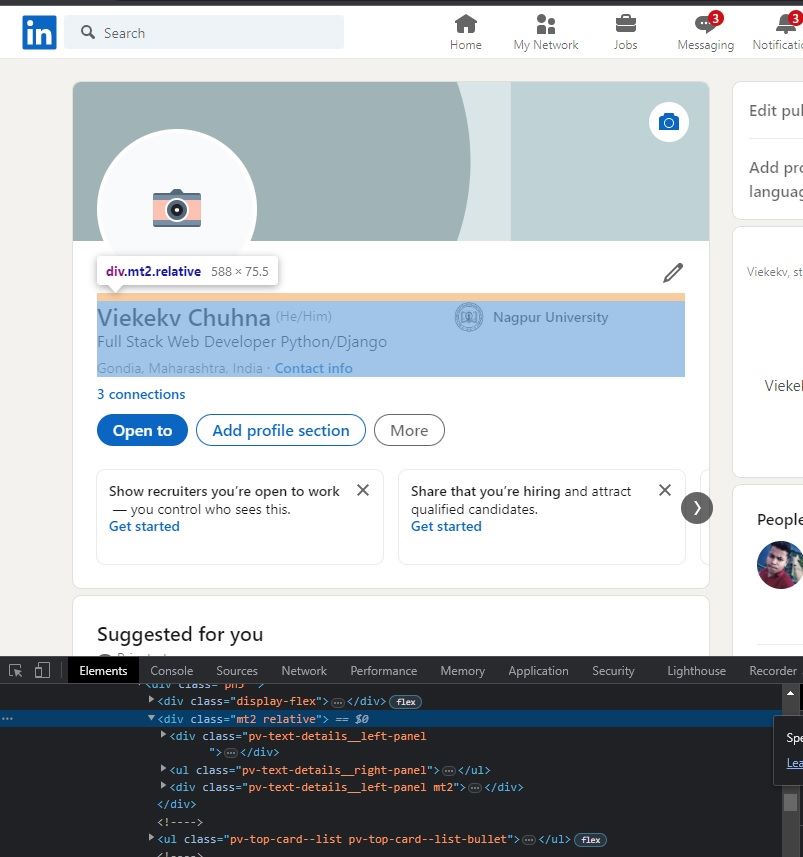Click ellipsis in pv-top-card--list ul node

(x=529, y=840)
